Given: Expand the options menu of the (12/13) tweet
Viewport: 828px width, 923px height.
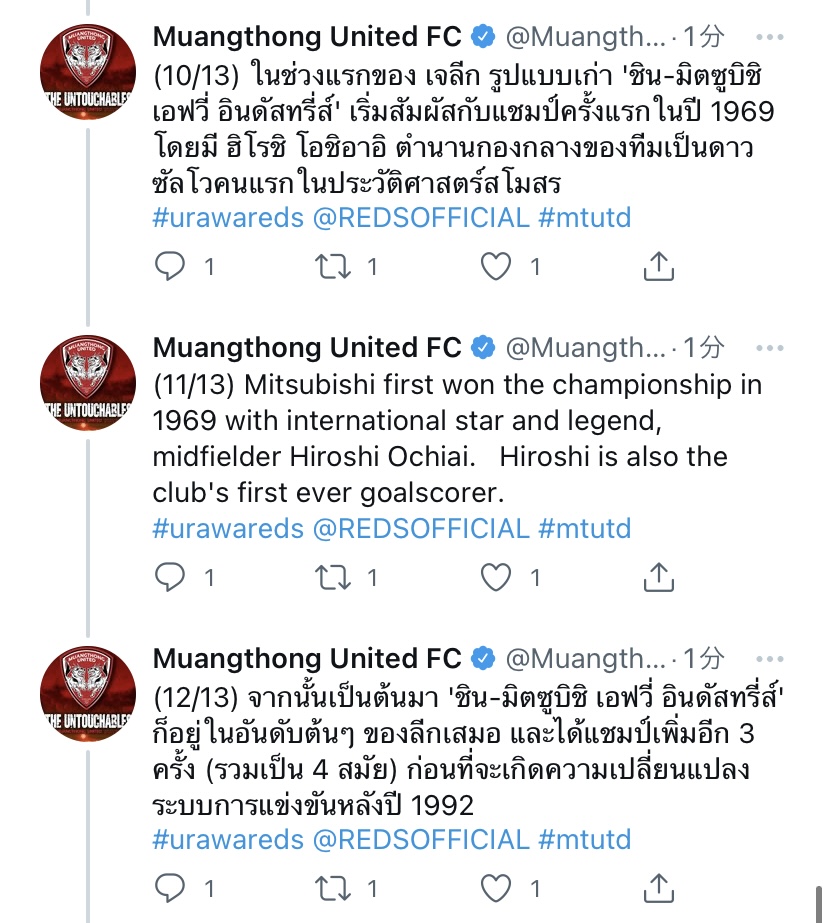Looking at the screenshot, I should [x=769, y=659].
